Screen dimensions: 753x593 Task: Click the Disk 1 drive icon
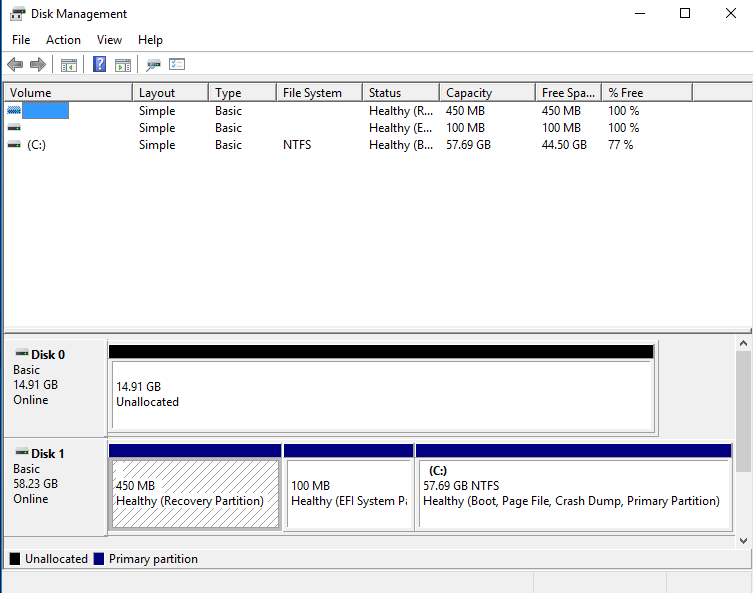click(22, 452)
